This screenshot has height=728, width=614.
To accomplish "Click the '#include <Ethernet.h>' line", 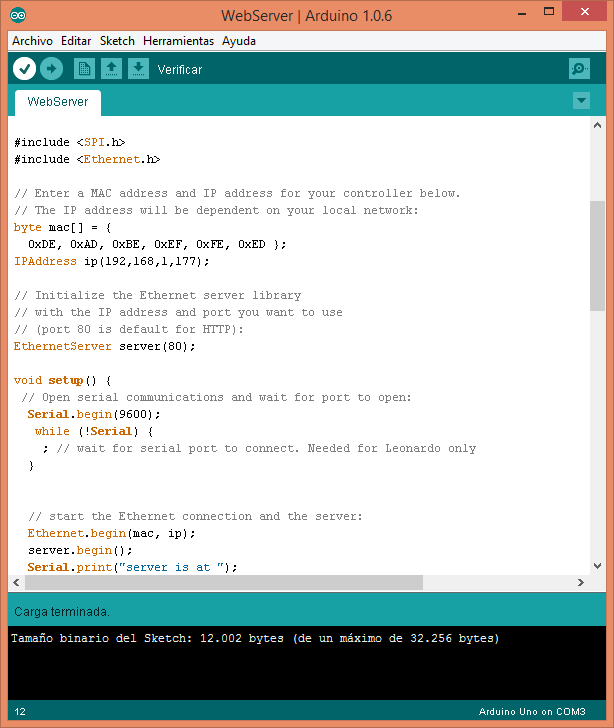I will 87,159.
